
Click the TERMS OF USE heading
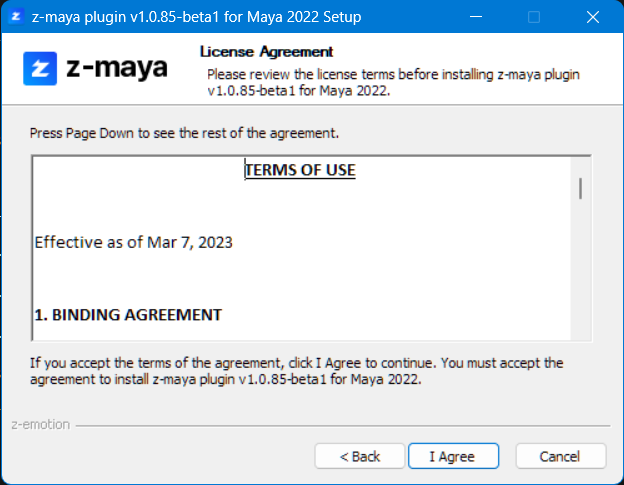(300, 170)
